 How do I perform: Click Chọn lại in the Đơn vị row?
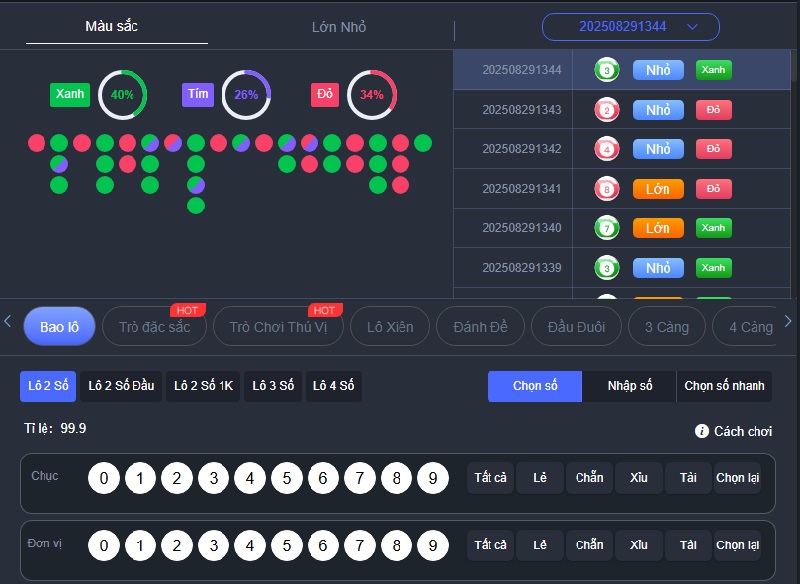(x=737, y=546)
